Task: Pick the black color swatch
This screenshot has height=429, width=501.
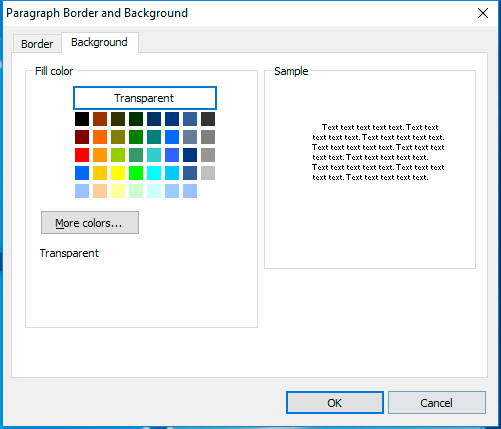Action: click(x=82, y=119)
